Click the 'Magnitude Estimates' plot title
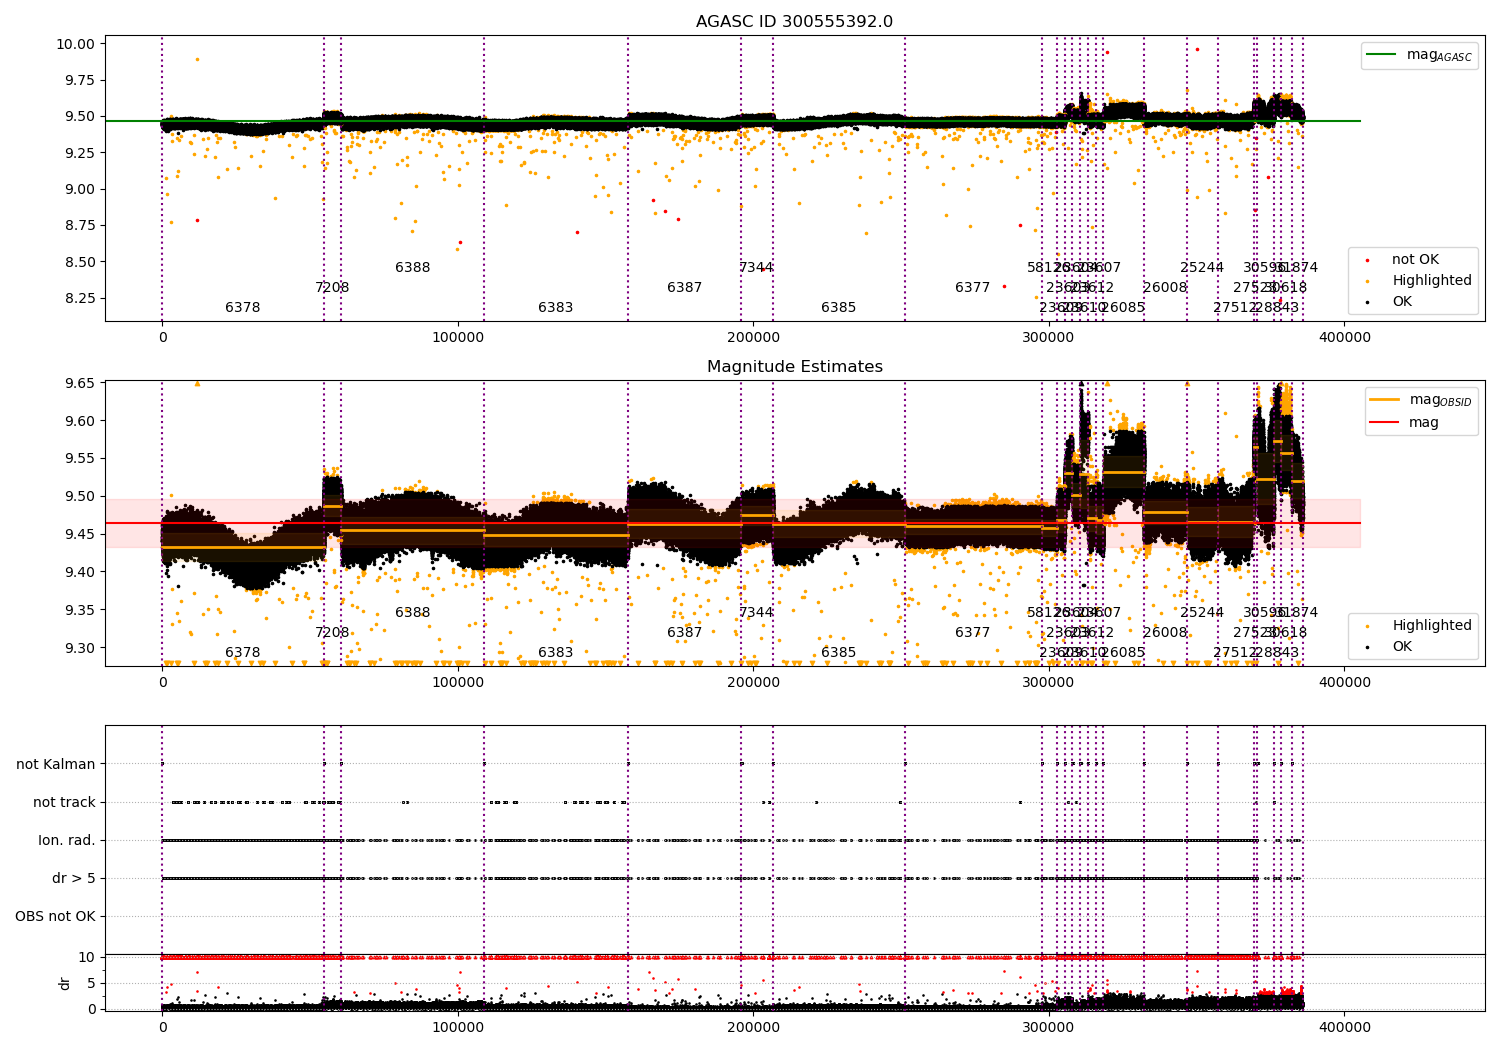1500x1050 pixels. point(795,367)
